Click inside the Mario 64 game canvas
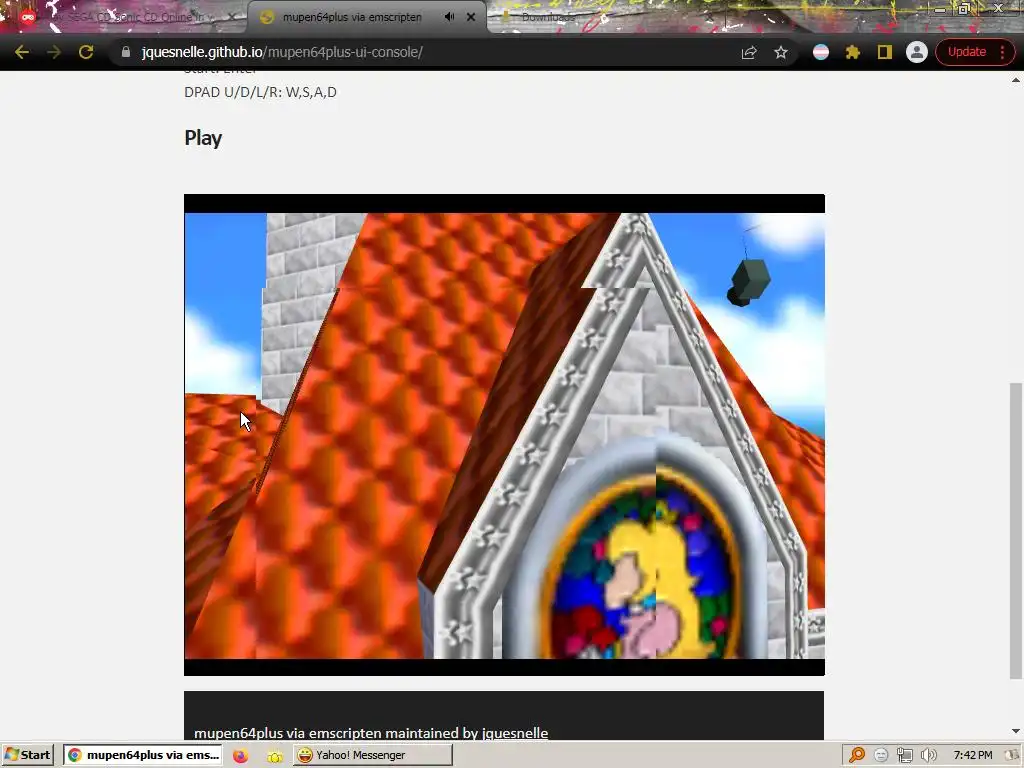The image size is (1024, 768). coord(504,435)
